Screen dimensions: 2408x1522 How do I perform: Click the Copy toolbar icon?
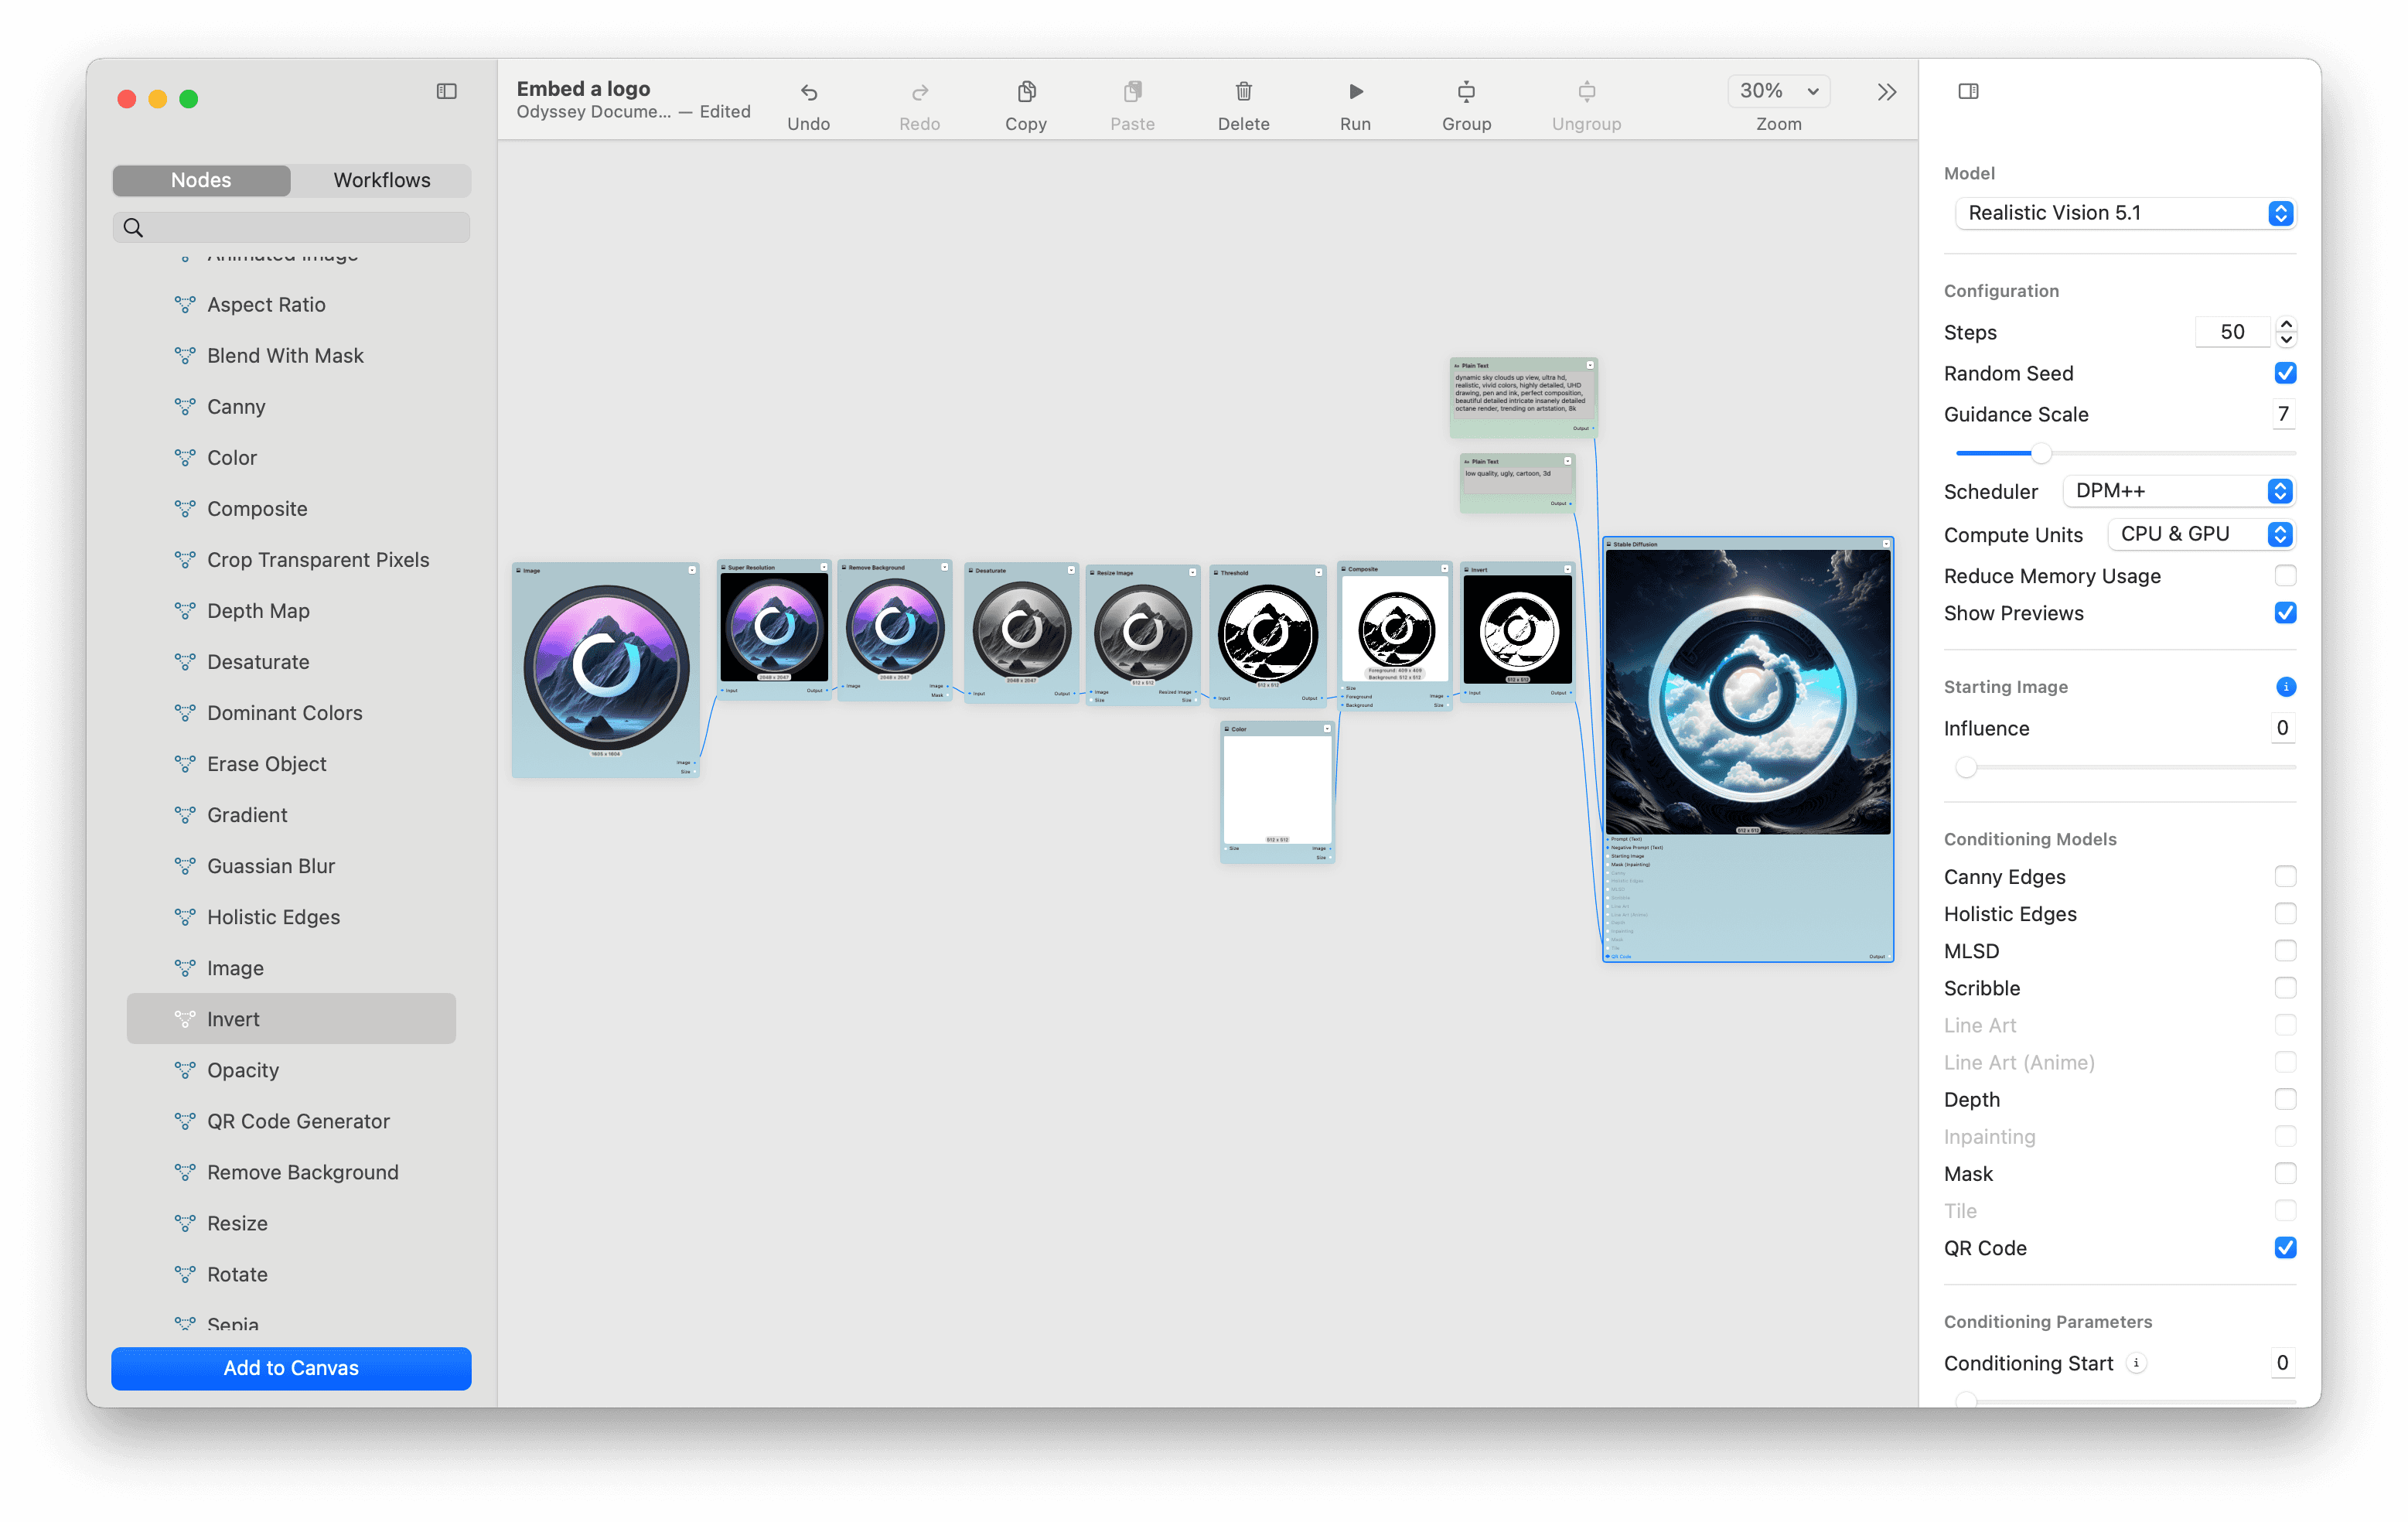1026,92
